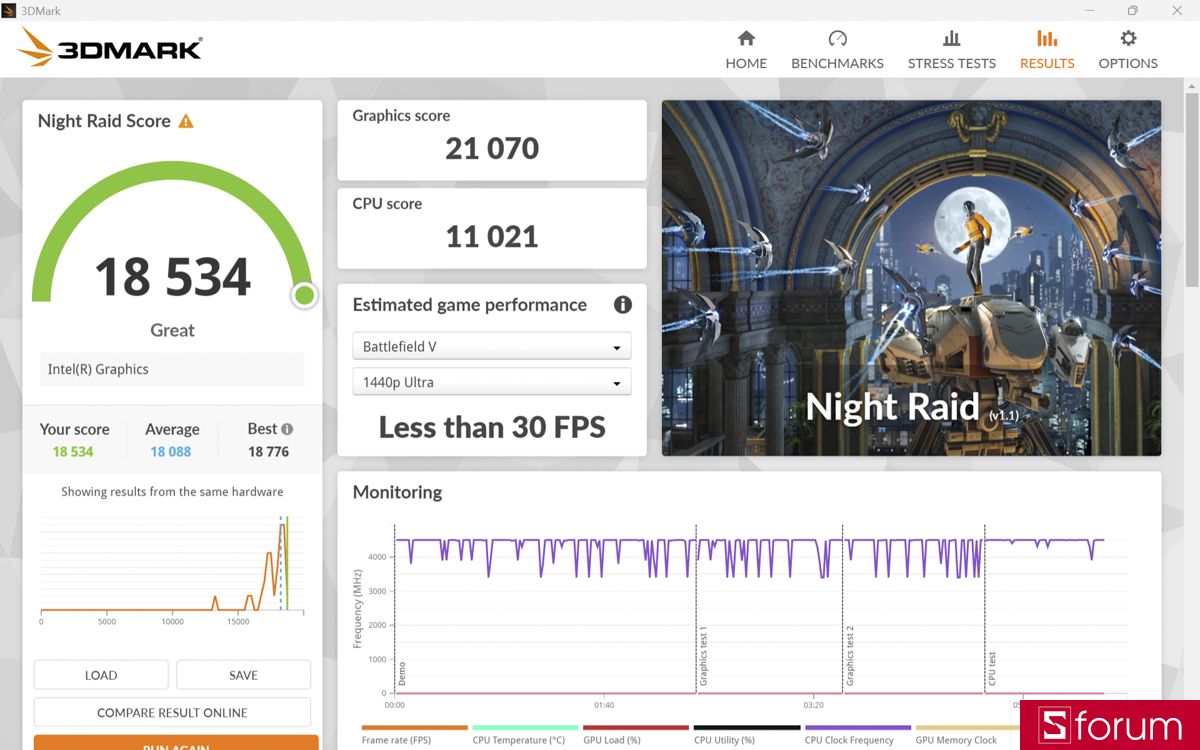Viewport: 1200px width, 750px height.
Task: Go to the OPTIONS tab
Action: (x=1128, y=49)
